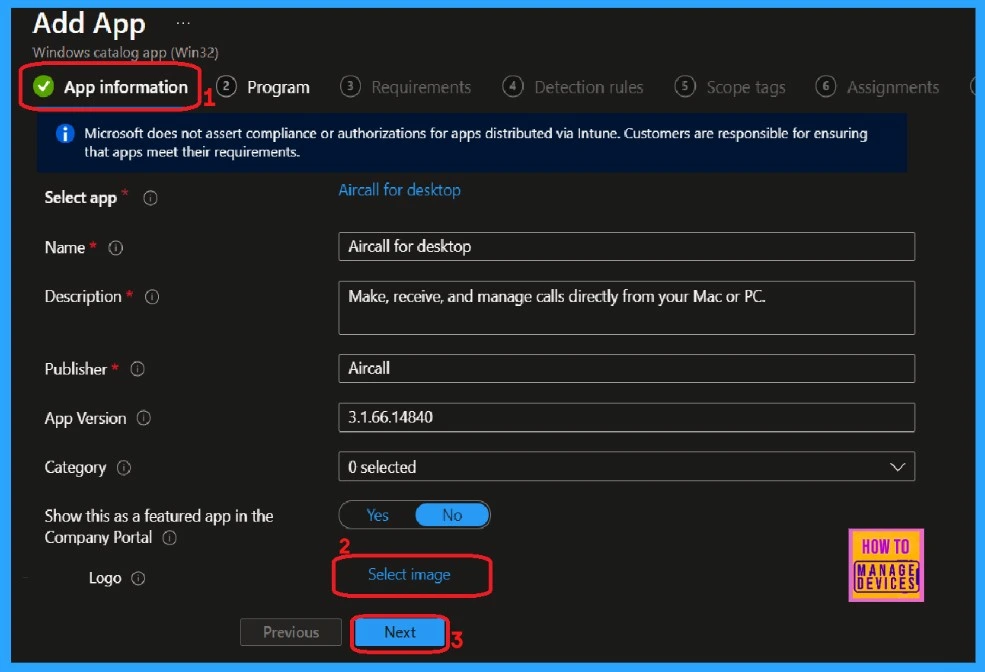Click the Next button
The width and height of the screenshot is (985, 672).
pos(400,632)
